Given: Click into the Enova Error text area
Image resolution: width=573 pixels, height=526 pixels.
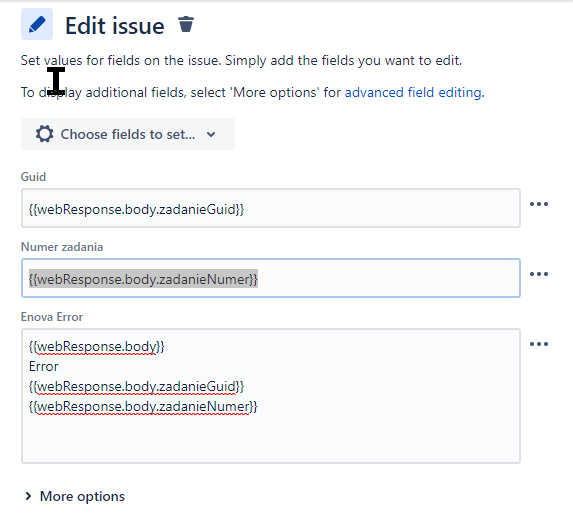Looking at the screenshot, I should pos(271,396).
